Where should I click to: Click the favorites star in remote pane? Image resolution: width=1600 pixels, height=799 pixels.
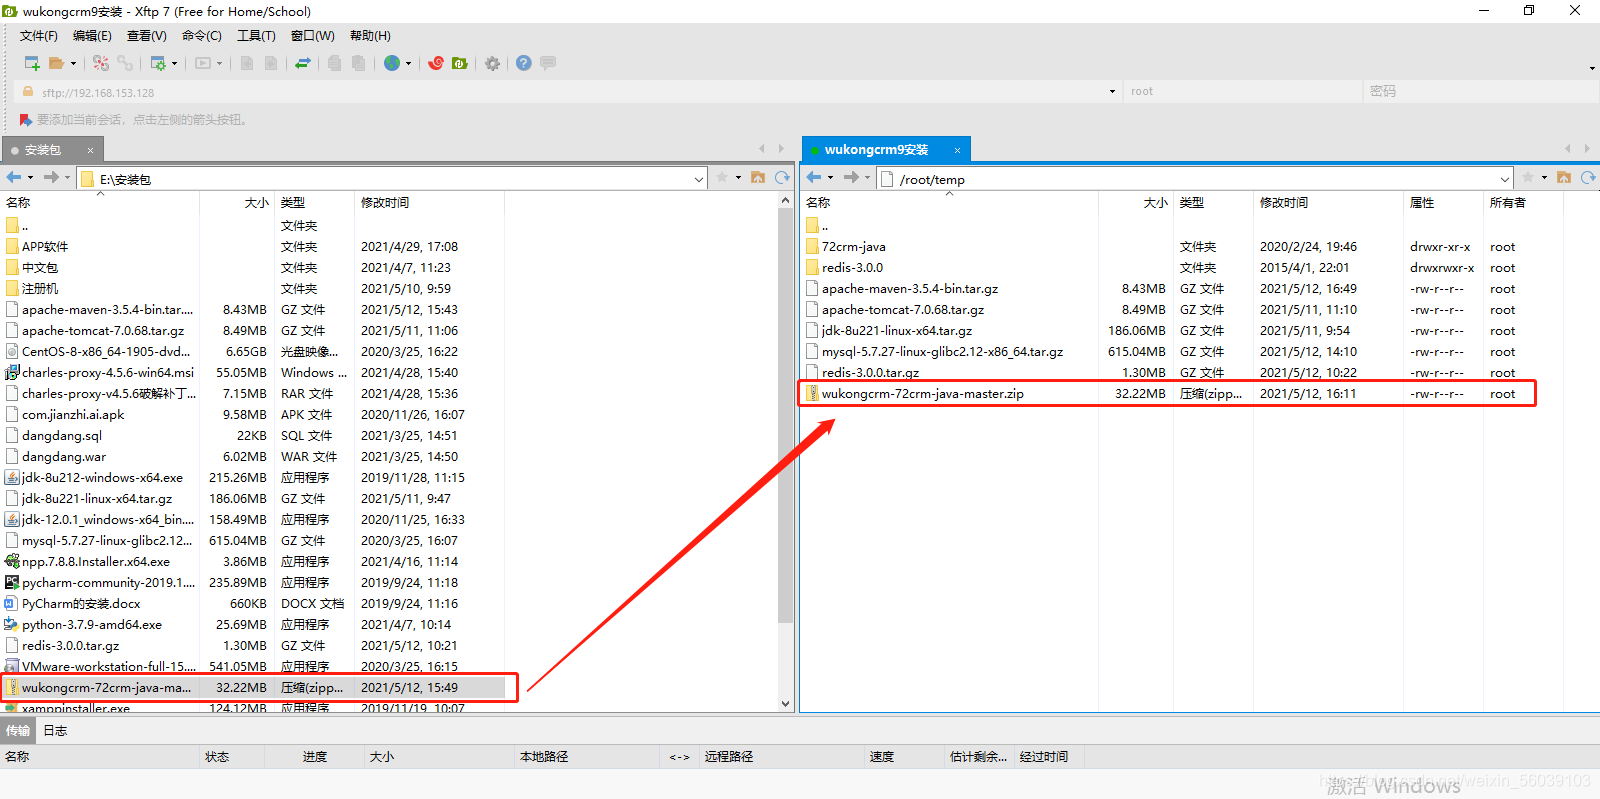click(1527, 178)
